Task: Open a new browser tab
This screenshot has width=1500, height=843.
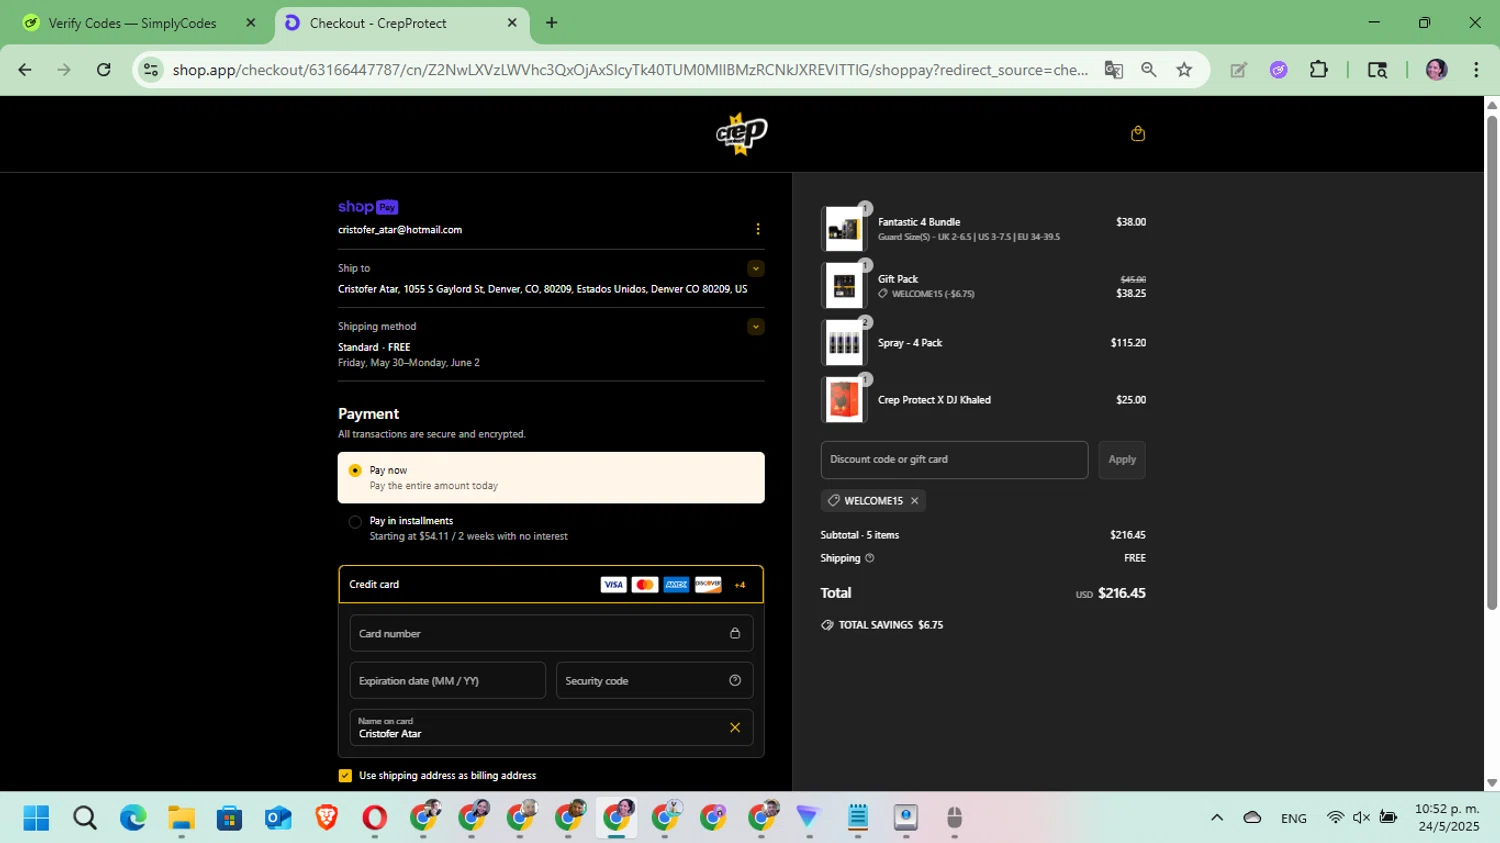Action: [x=551, y=23]
